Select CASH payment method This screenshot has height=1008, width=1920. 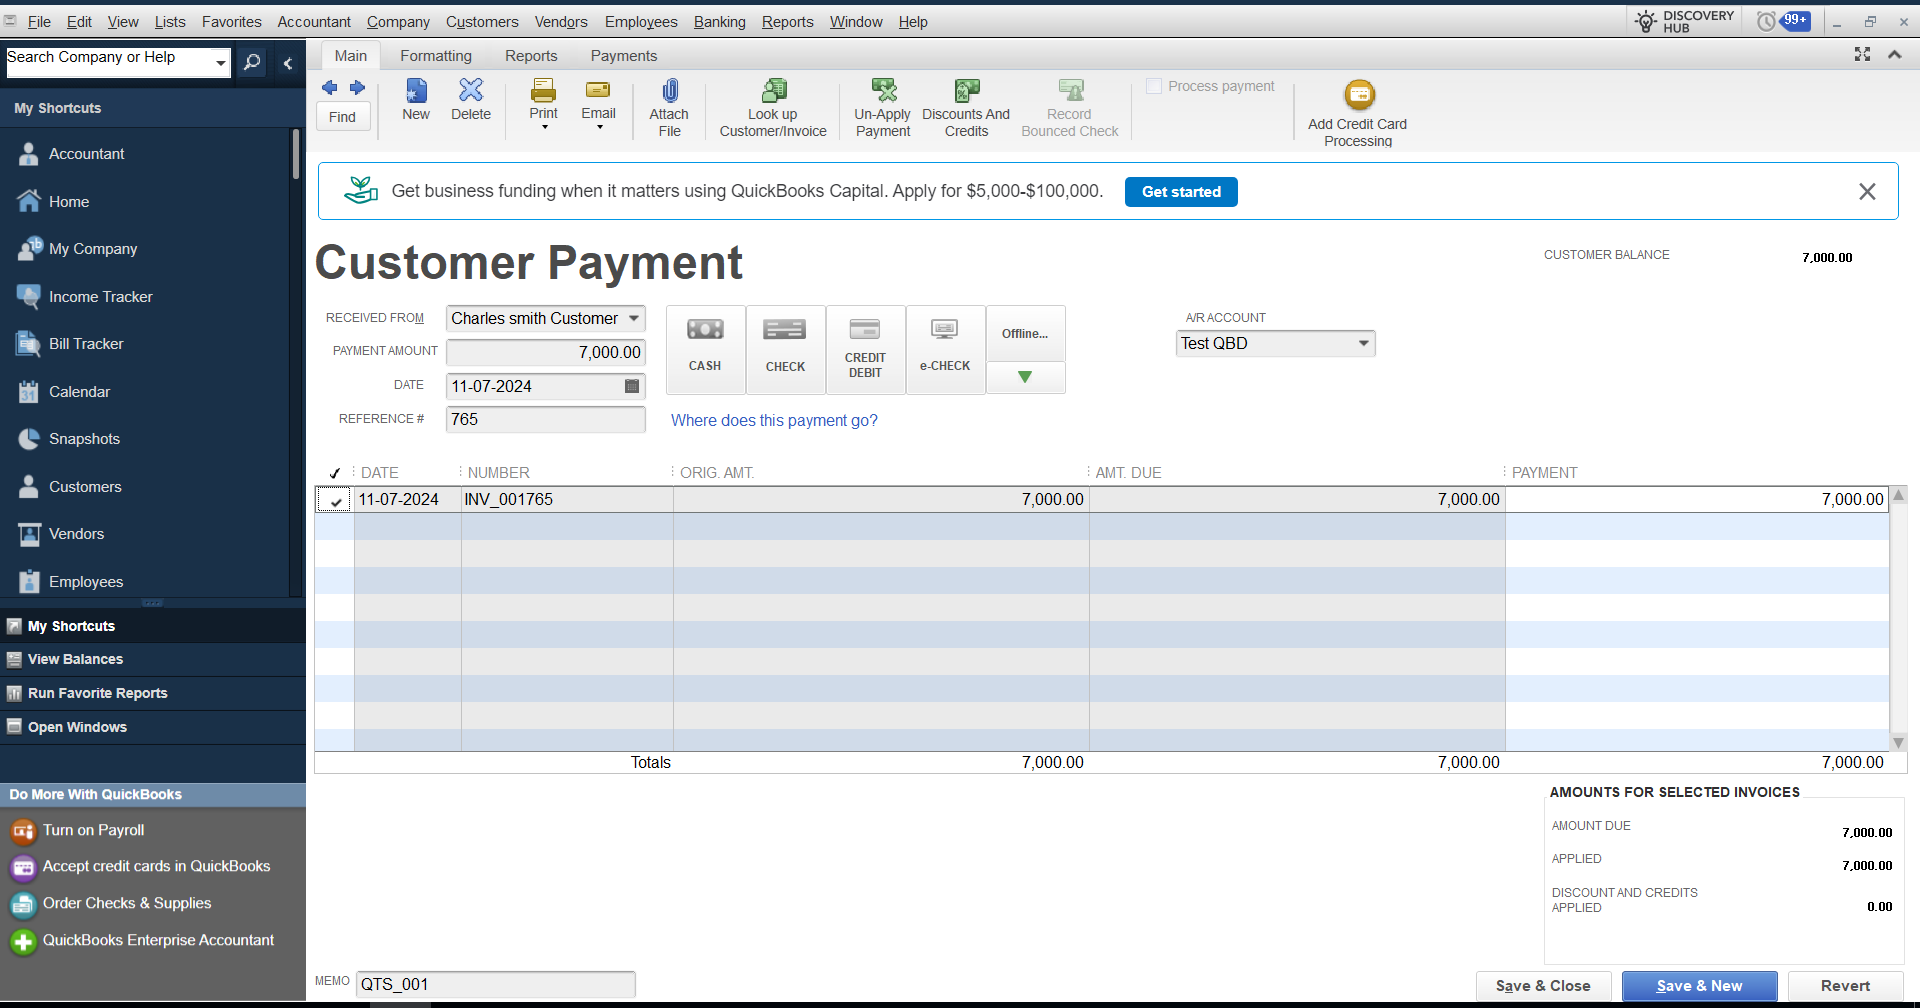(x=705, y=348)
